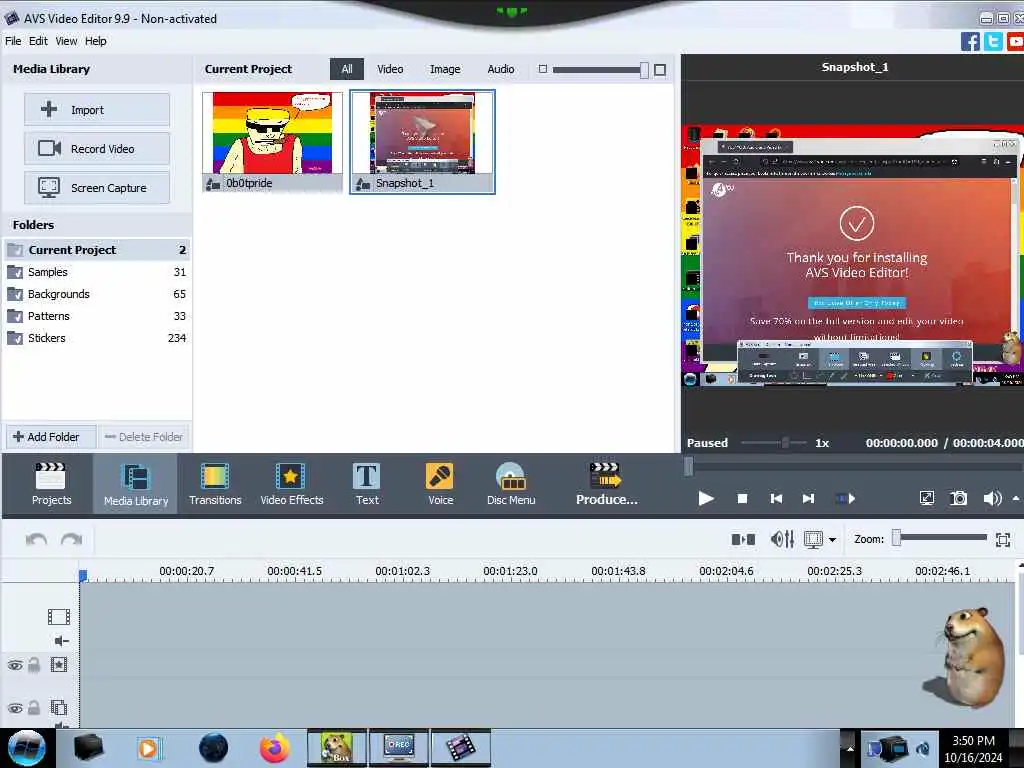1024x768 pixels.
Task: Select large thumbnail size icon
Action: click(x=660, y=70)
